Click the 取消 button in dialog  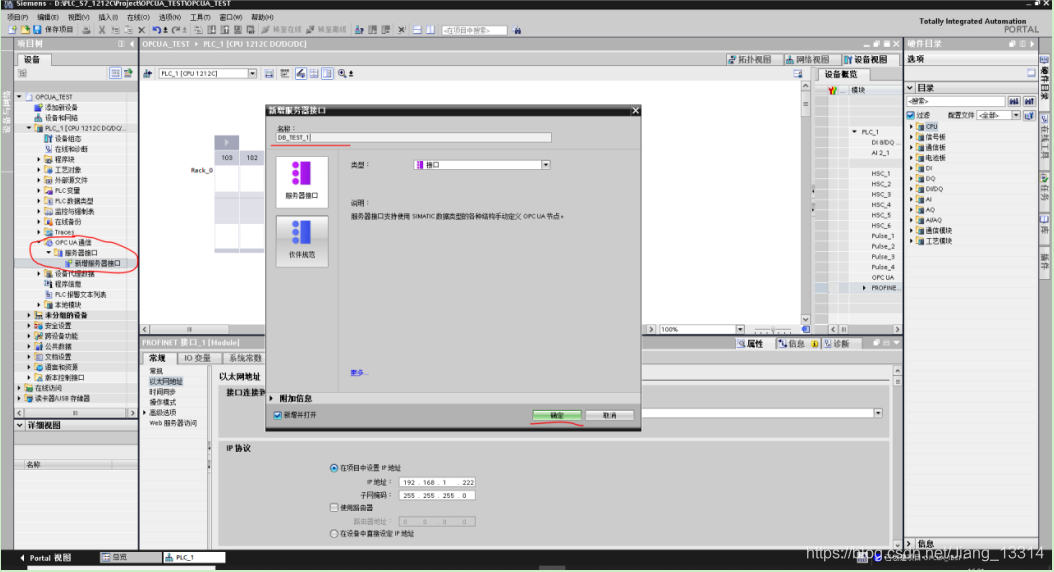[610, 415]
